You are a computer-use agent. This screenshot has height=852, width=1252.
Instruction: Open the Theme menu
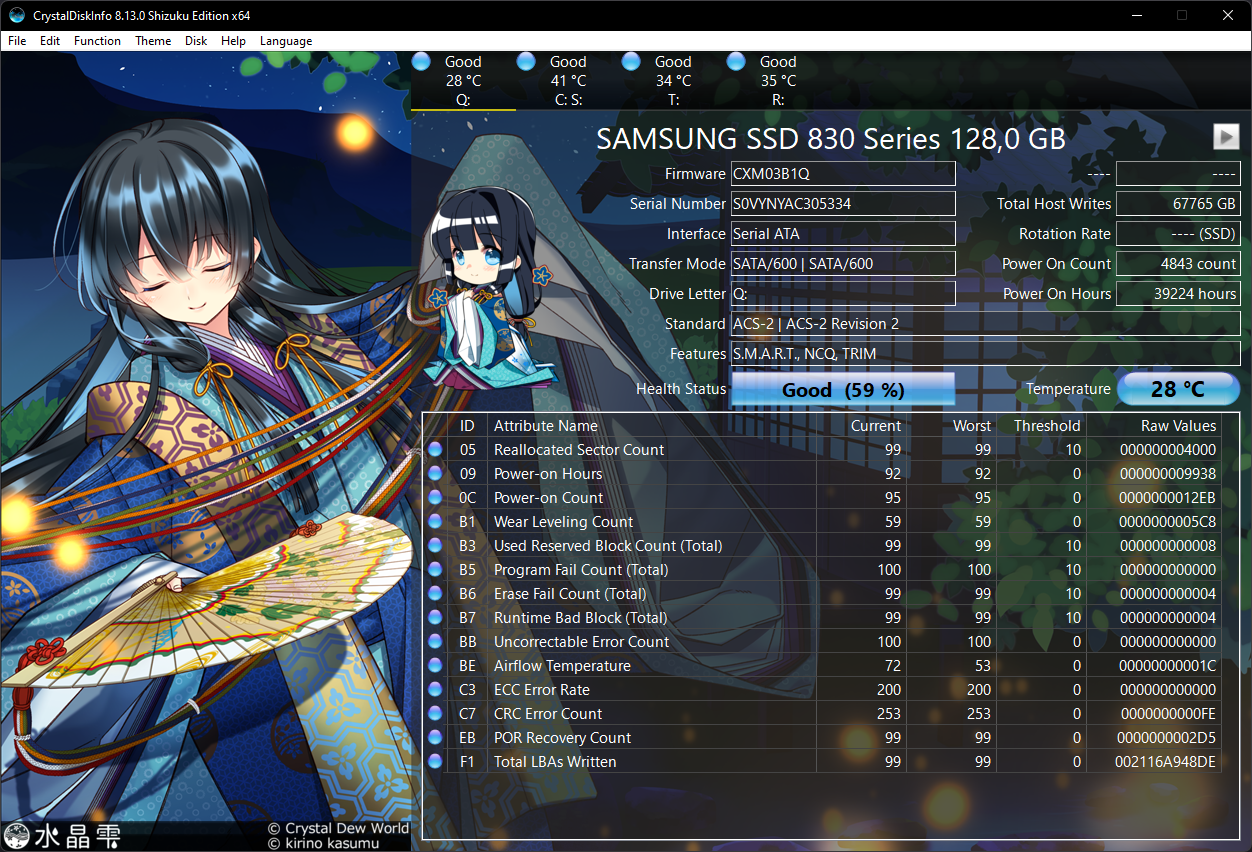[153, 41]
